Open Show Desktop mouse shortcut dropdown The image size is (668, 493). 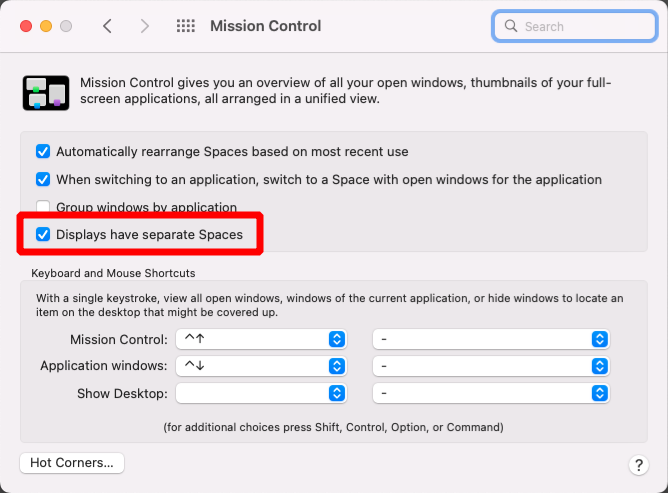tap(491, 393)
